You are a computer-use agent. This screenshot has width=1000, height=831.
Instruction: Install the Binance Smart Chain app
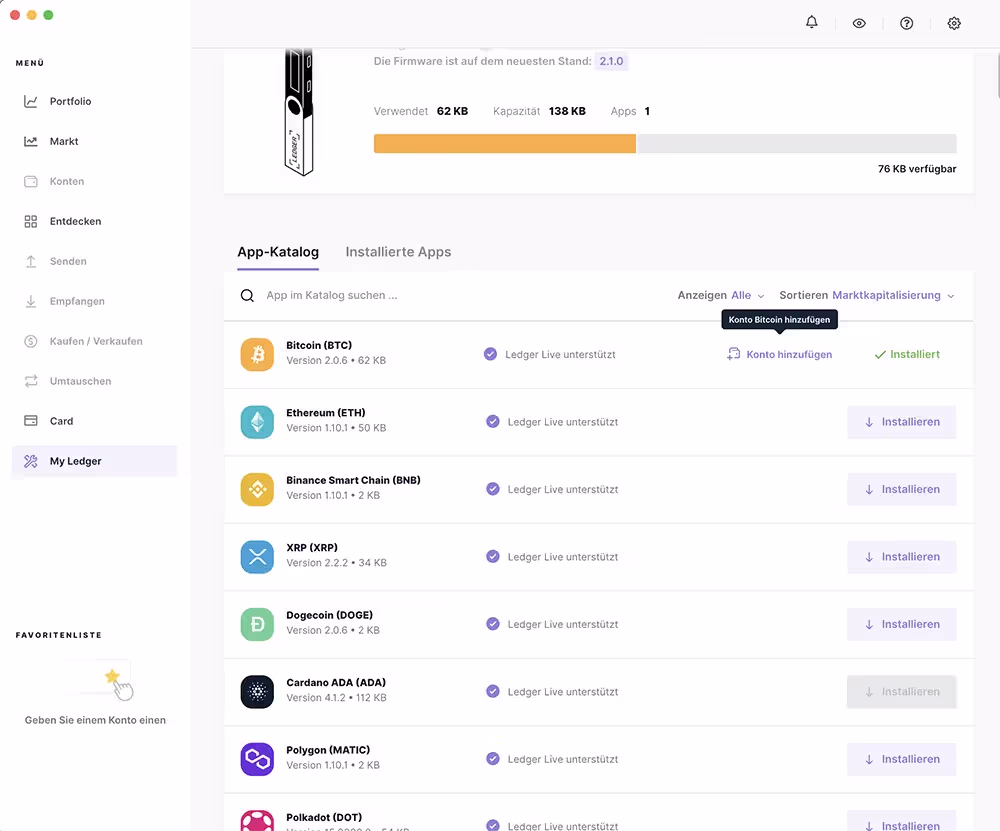[901, 489]
